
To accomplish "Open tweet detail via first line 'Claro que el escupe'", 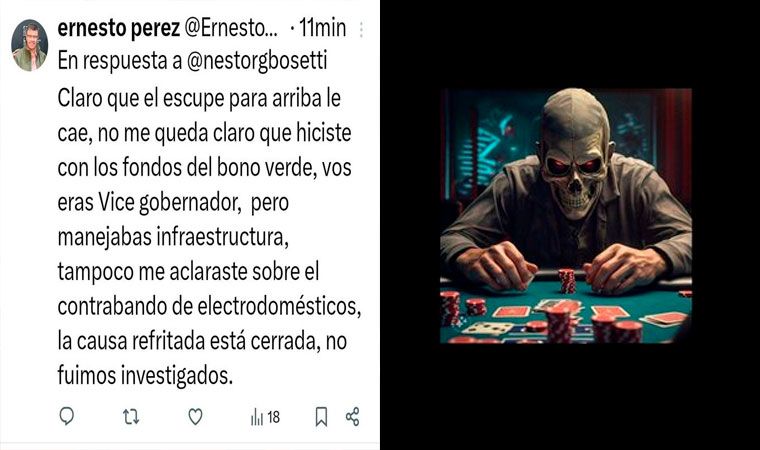I will (x=199, y=98).
